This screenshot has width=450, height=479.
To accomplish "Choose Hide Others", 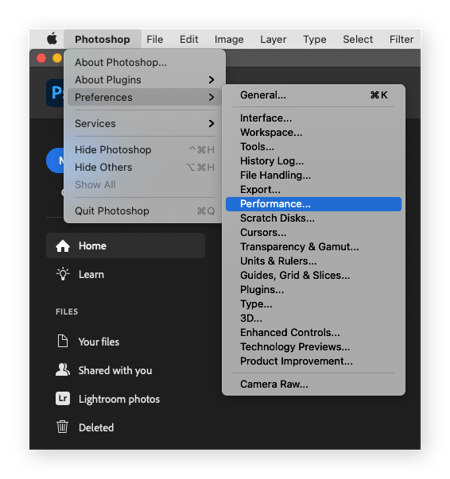I will pos(144,167).
